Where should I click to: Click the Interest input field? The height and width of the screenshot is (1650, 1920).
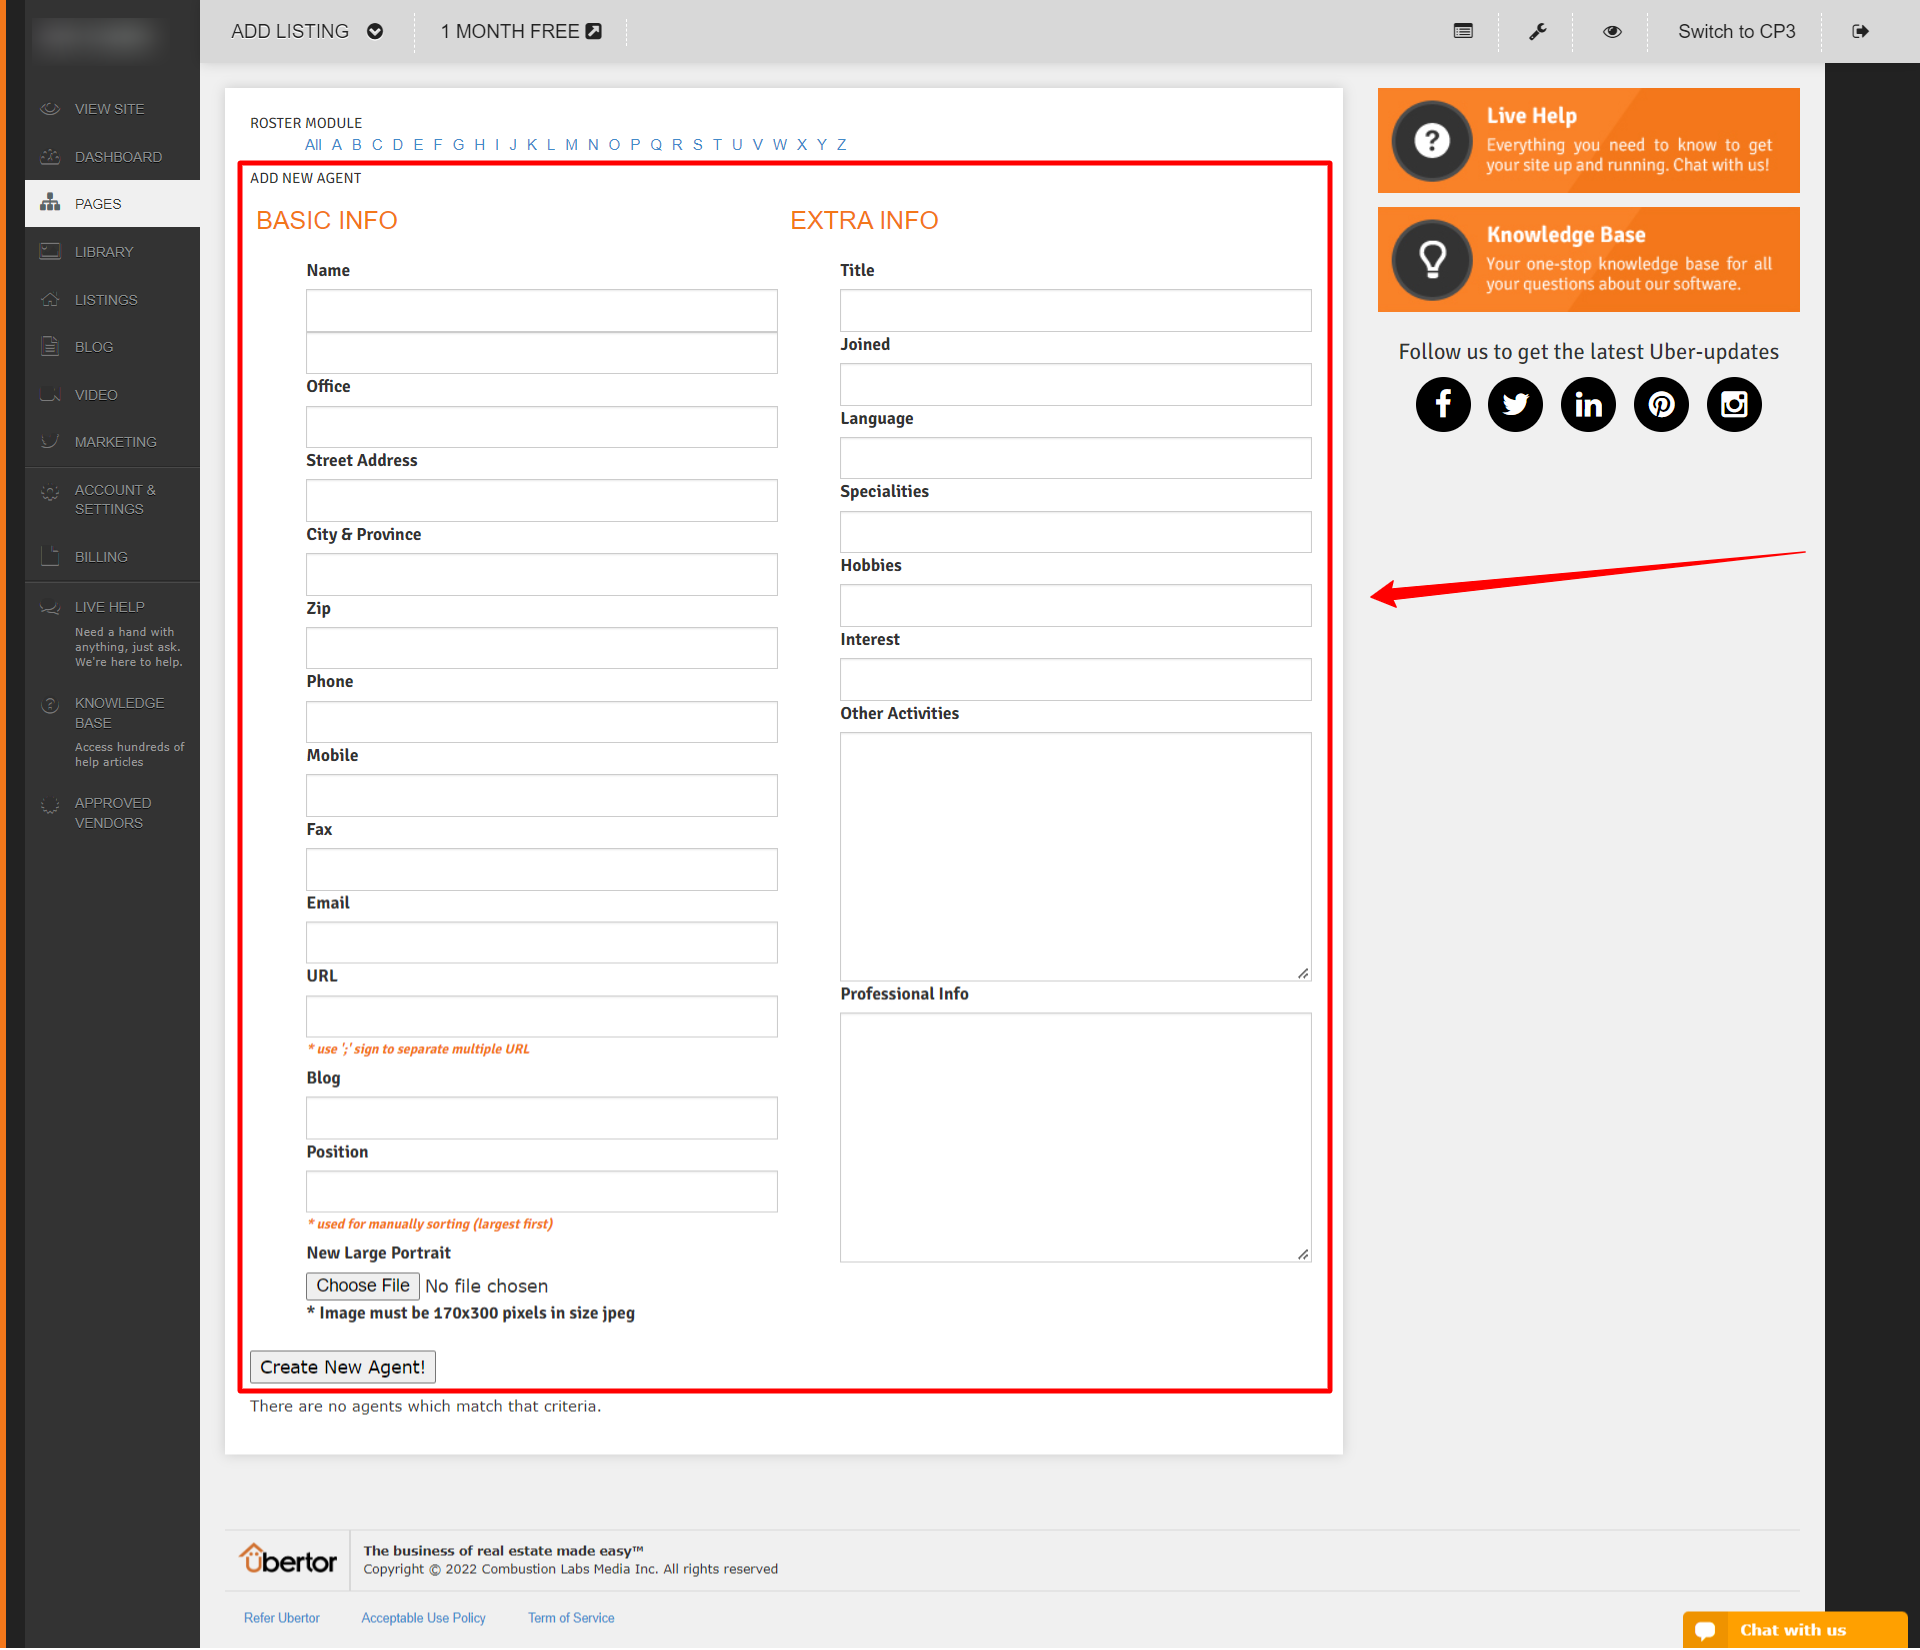pyautogui.click(x=1076, y=680)
